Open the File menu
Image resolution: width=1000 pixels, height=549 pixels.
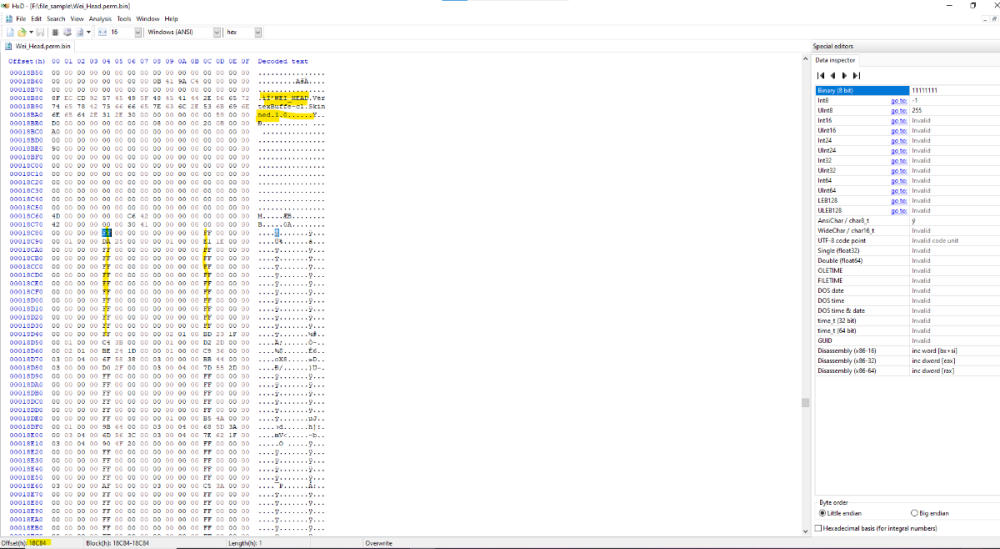pos(20,19)
